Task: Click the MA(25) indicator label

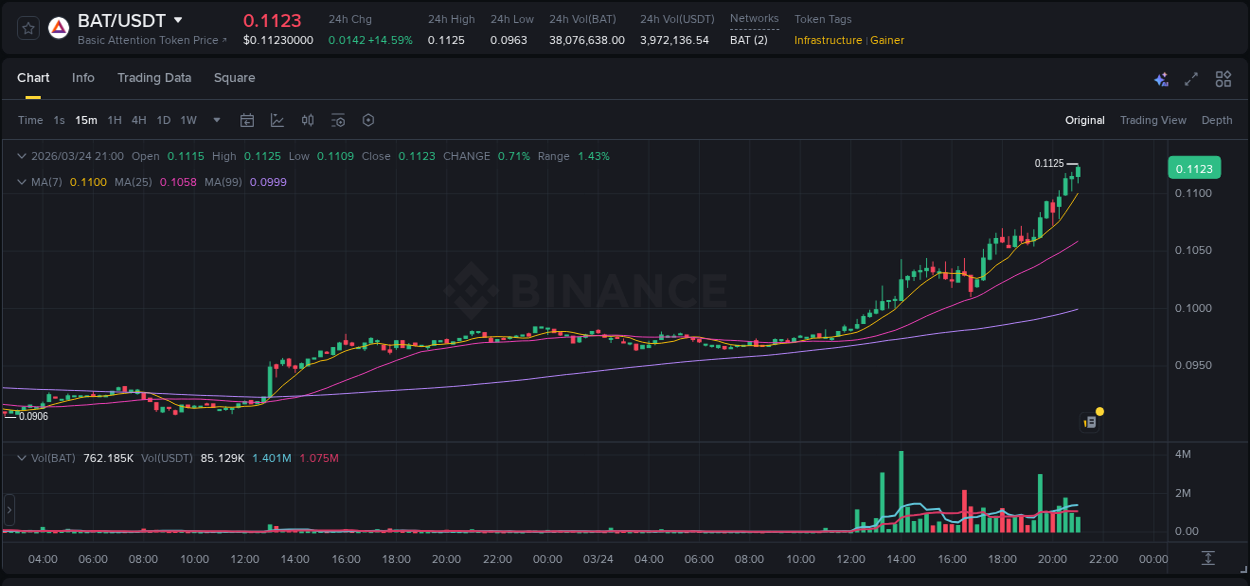Action: pos(133,182)
